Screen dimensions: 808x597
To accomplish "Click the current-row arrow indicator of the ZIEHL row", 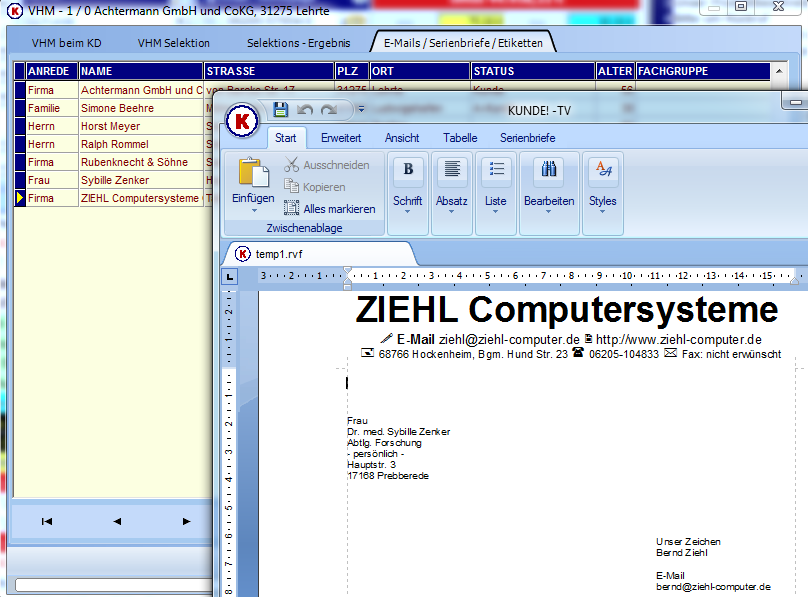I will 20,198.
